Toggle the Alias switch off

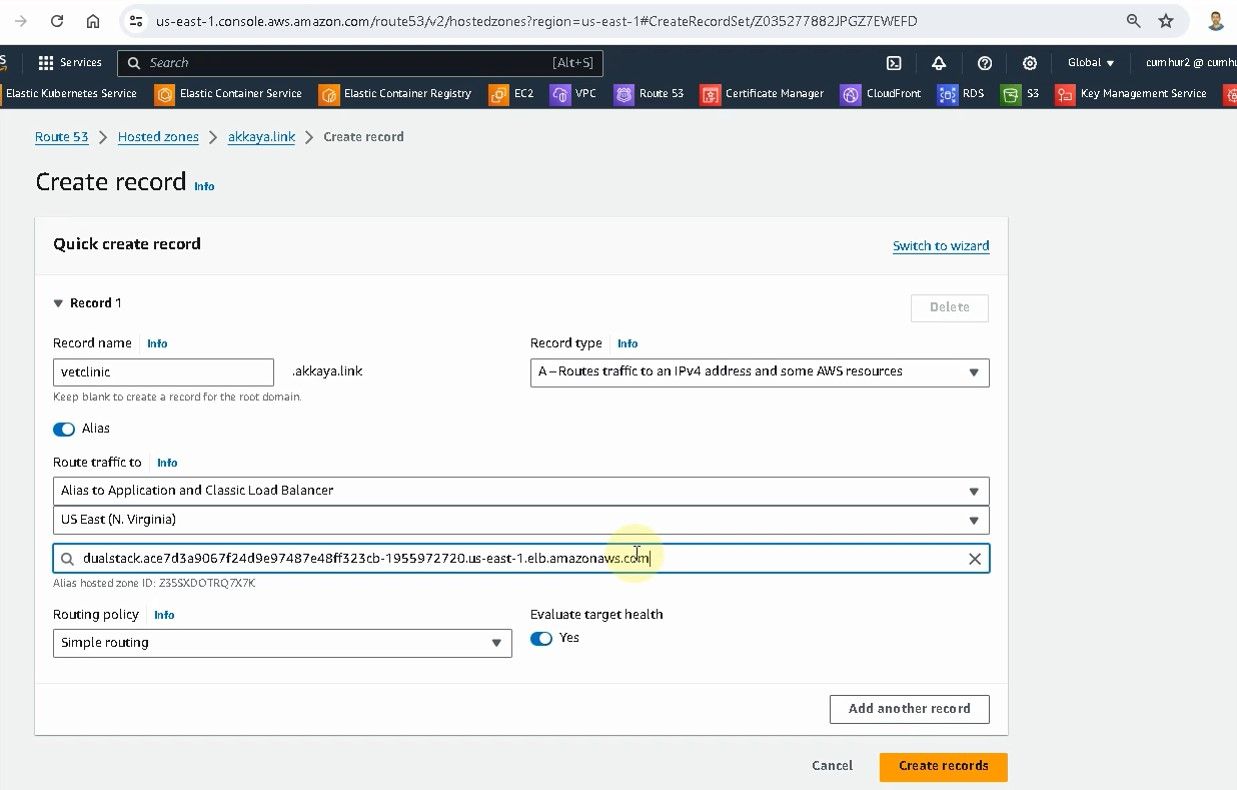(64, 429)
